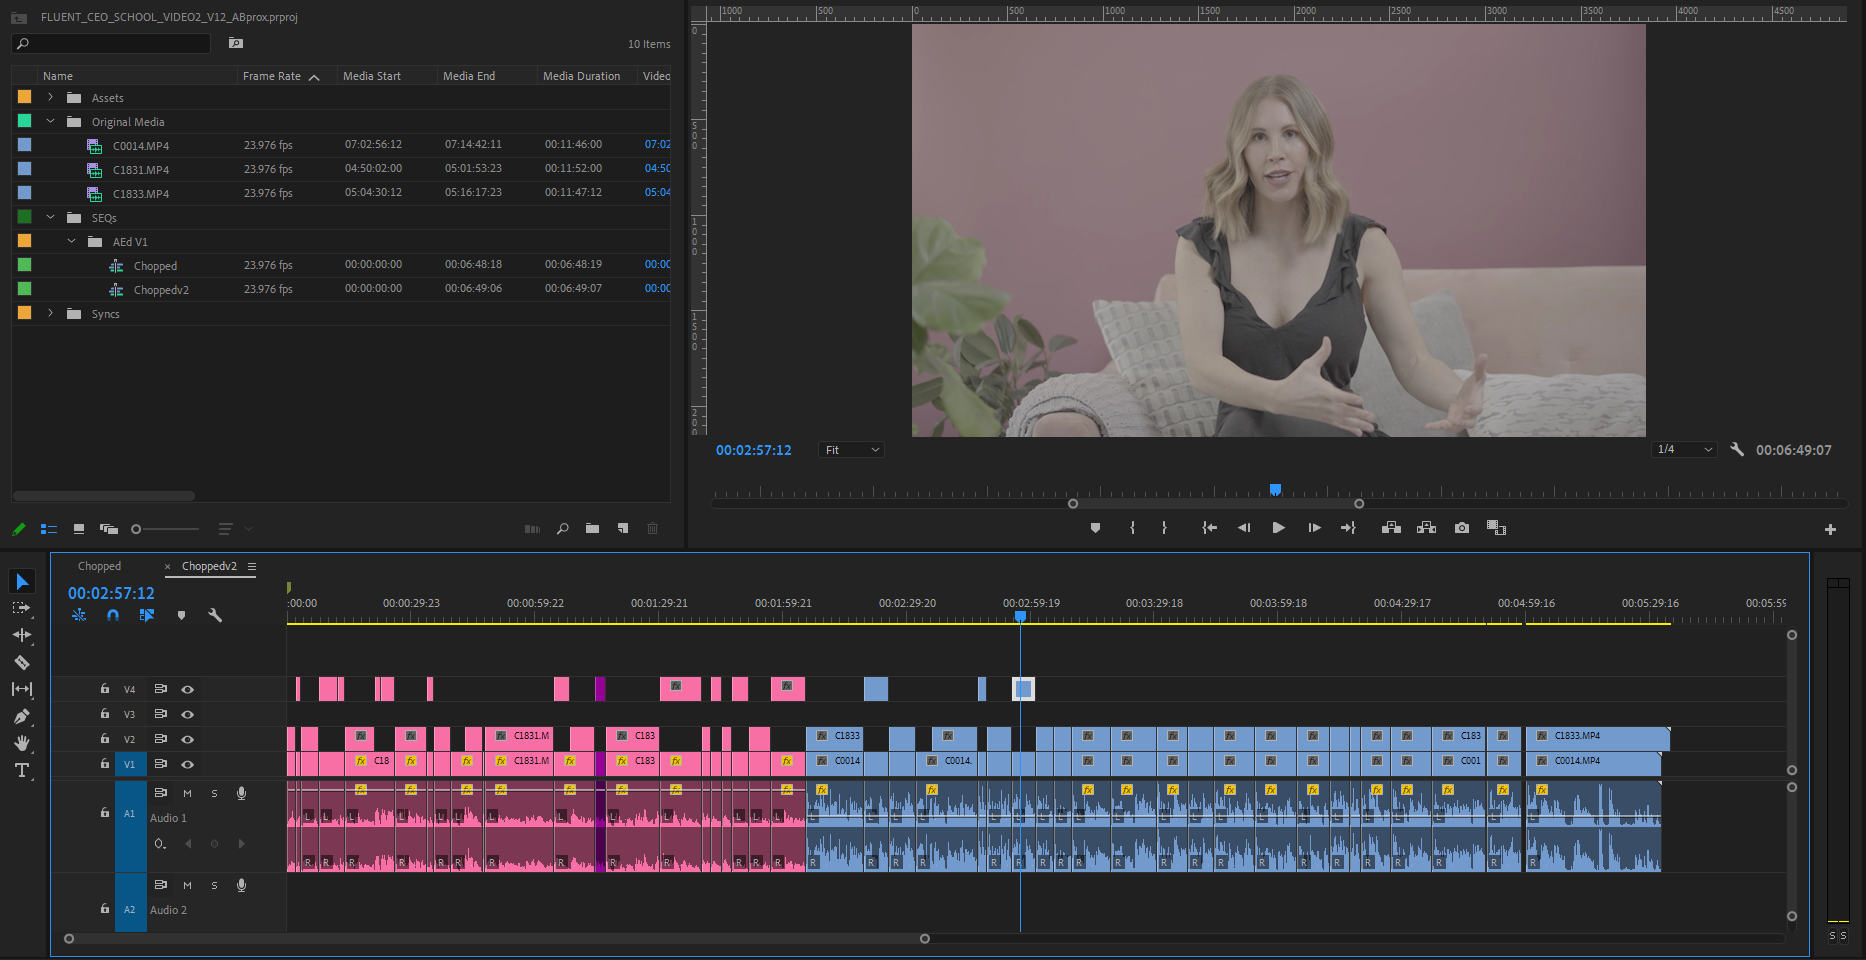
Task: Enable voice-over record on Audio 1
Action: click(241, 793)
